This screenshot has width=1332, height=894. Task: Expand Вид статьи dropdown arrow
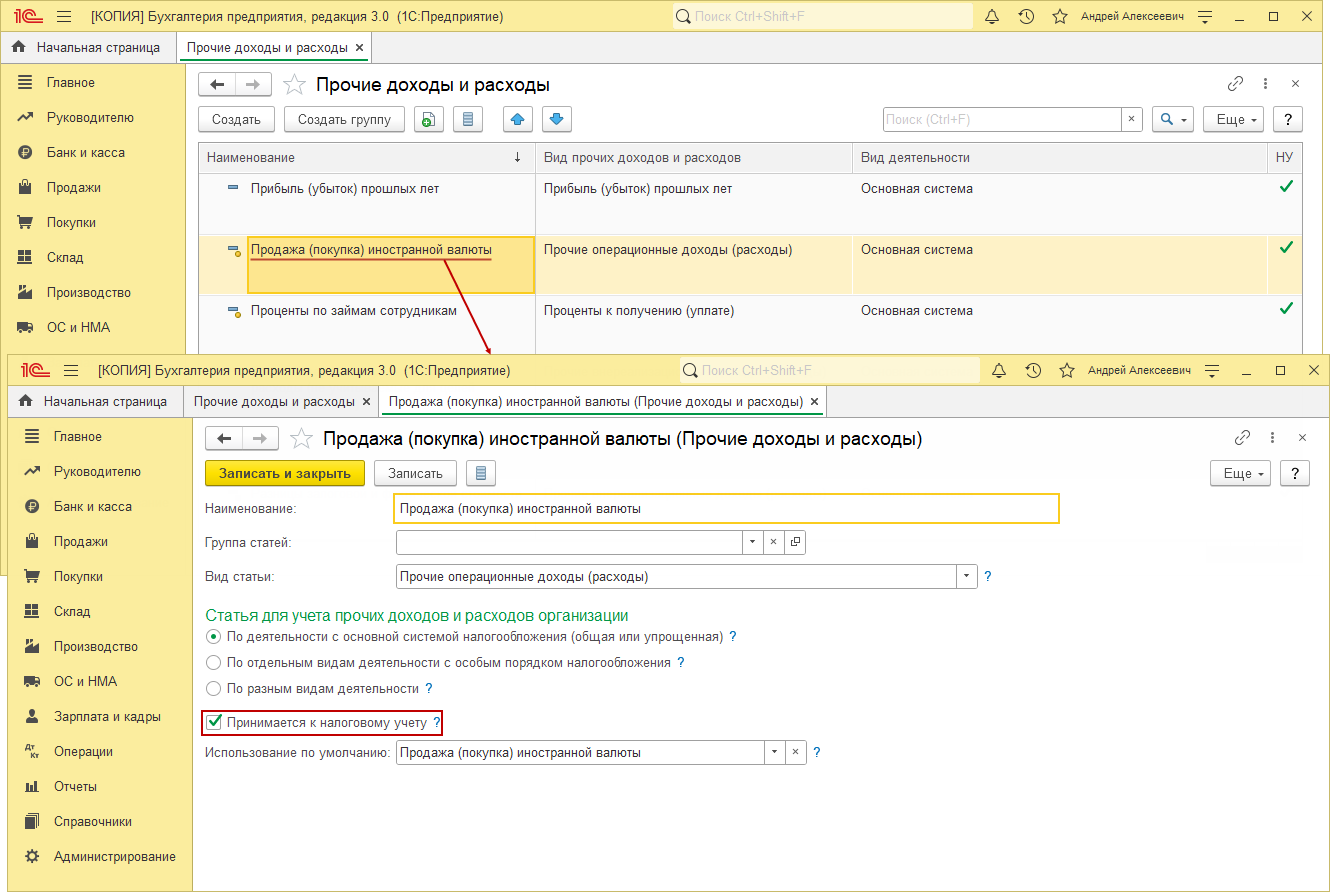click(966, 577)
